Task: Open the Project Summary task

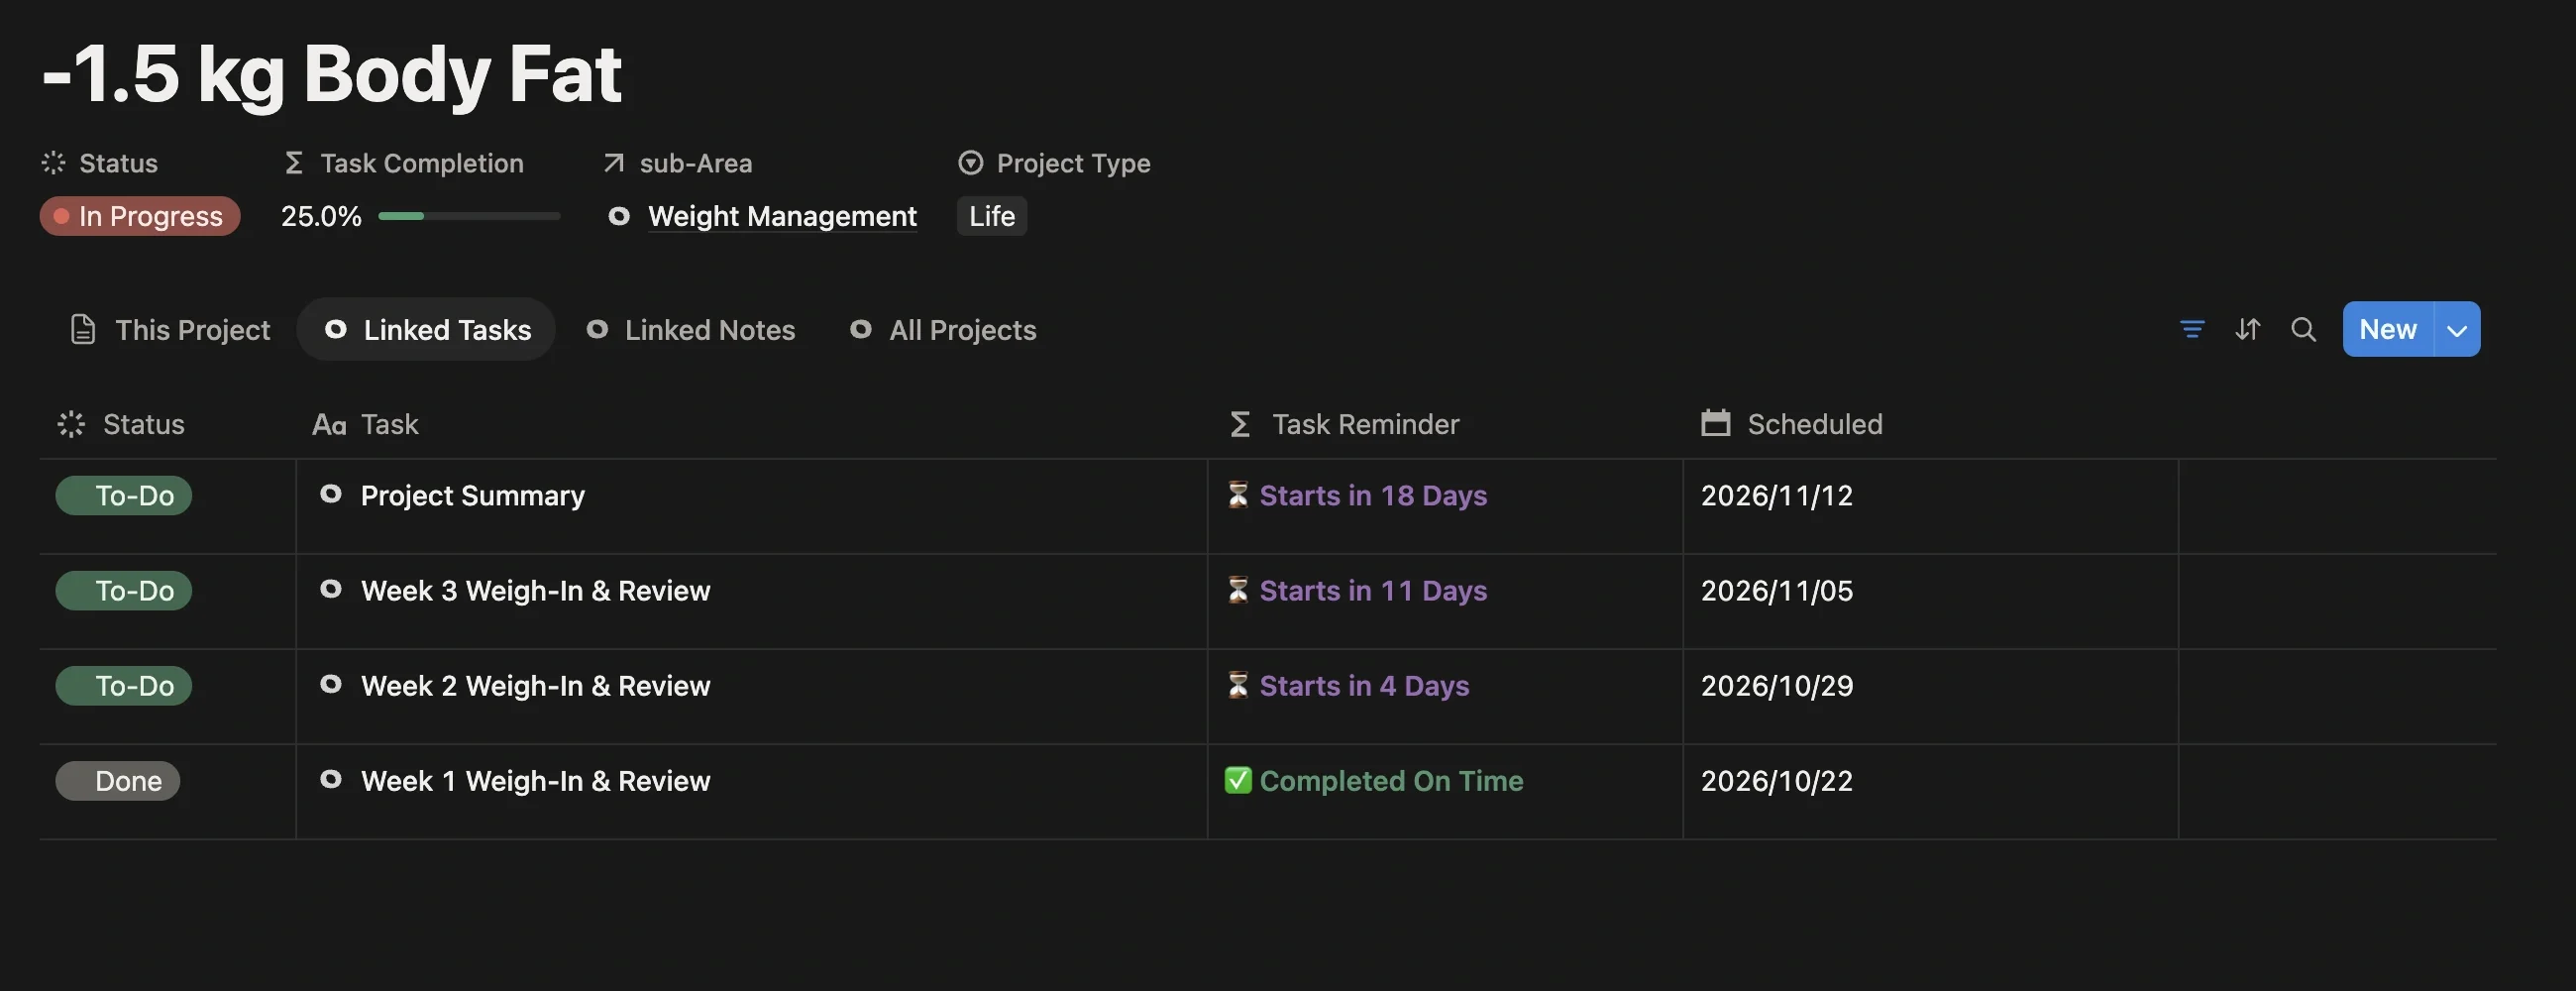Action: [472, 496]
